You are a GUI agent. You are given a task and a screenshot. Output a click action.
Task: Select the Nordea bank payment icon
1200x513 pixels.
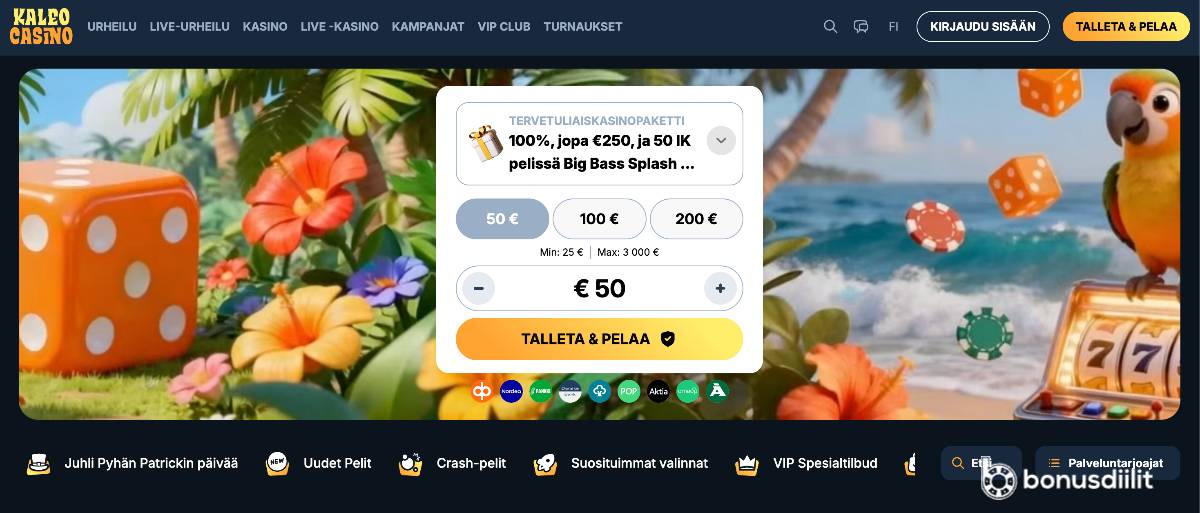tap(511, 391)
